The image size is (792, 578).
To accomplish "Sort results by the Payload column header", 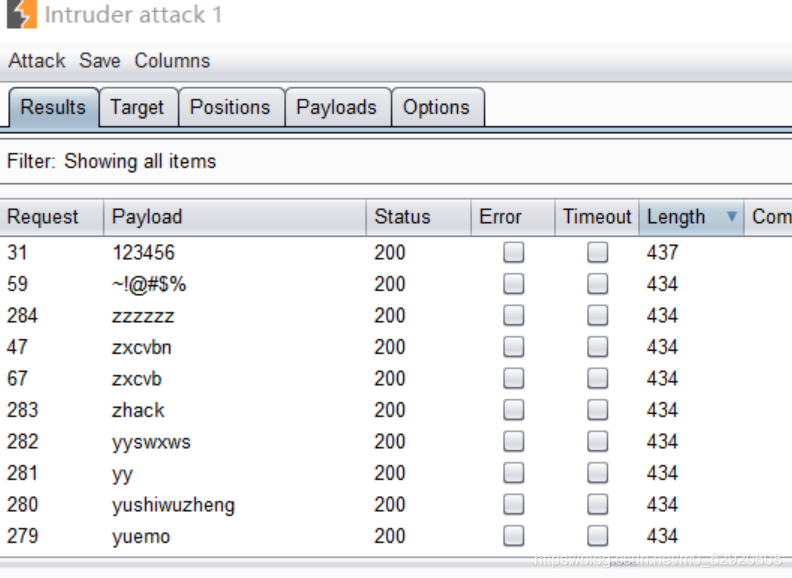I will [x=234, y=217].
